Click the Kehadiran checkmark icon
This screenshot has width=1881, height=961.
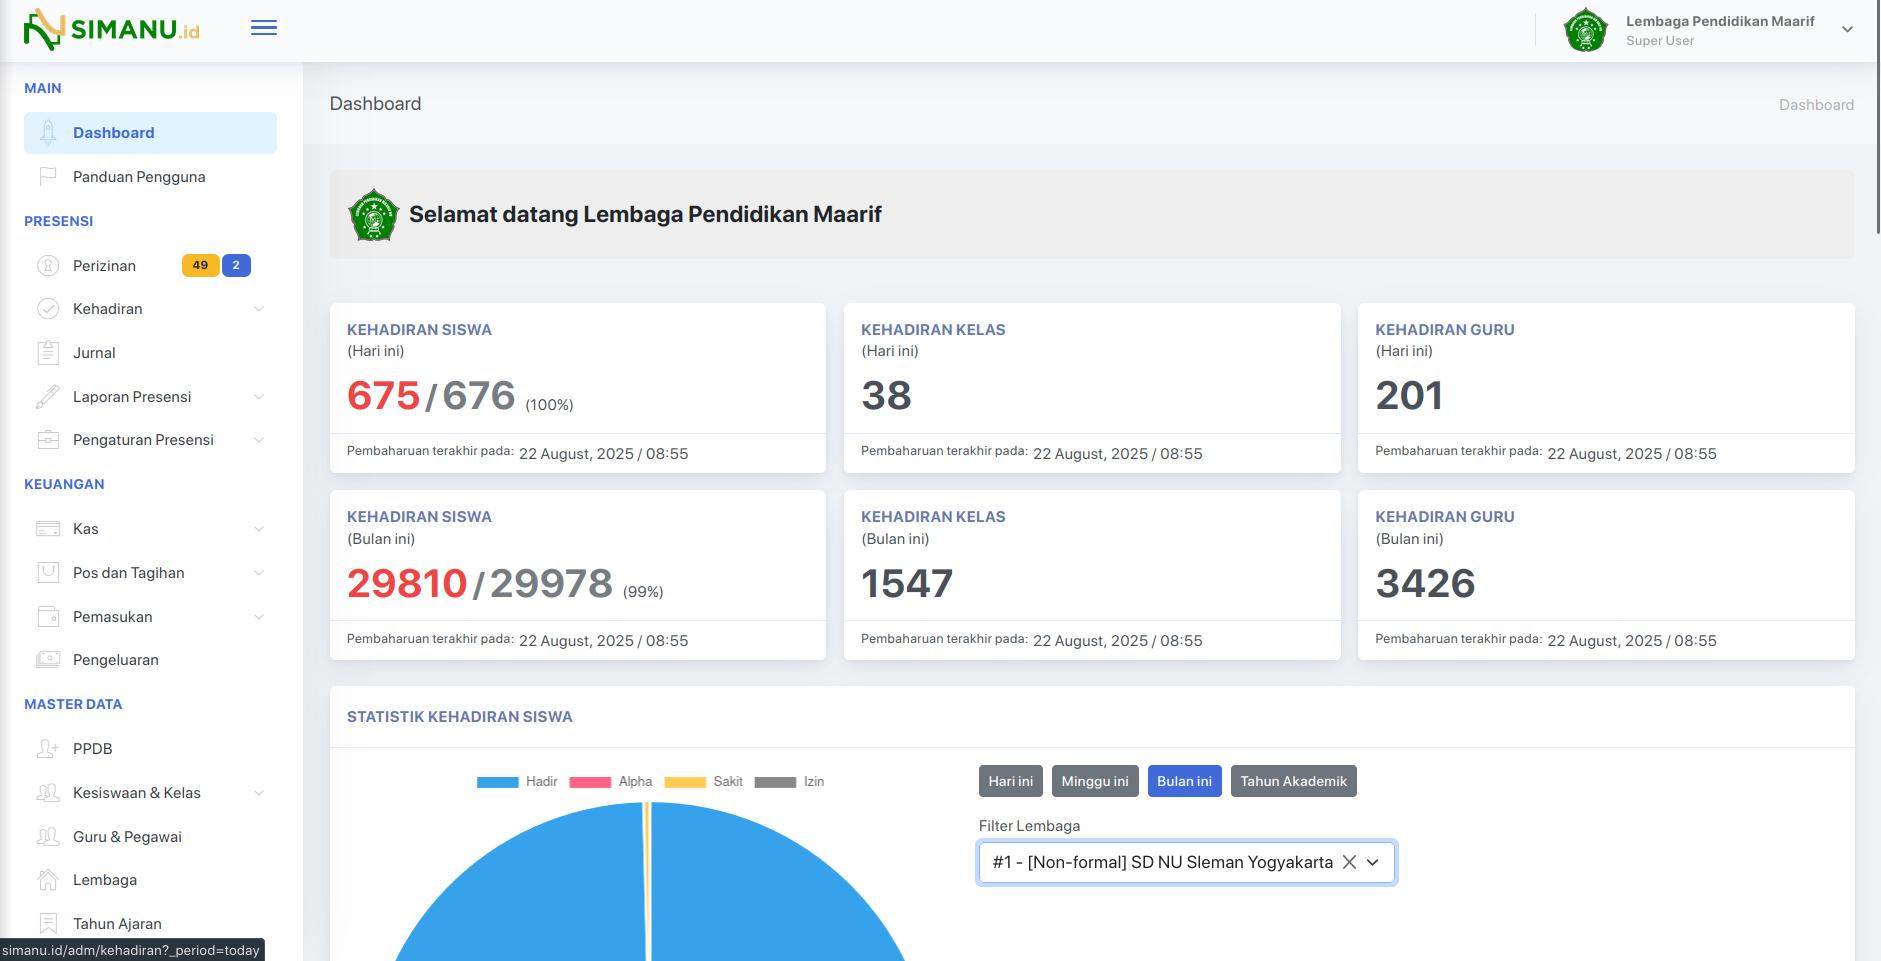click(x=48, y=309)
